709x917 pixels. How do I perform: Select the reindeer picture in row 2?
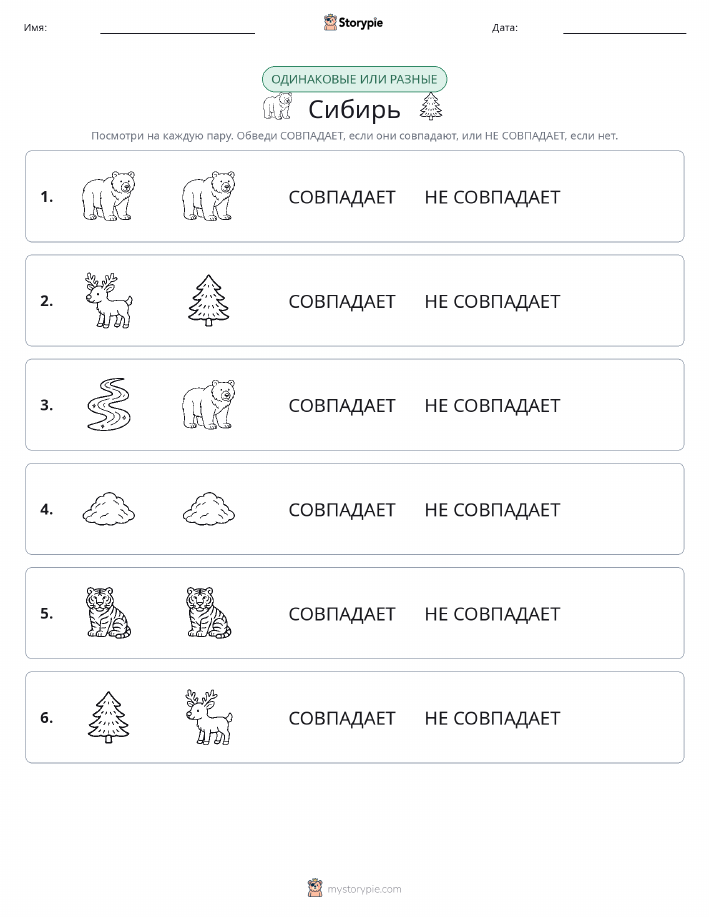(x=108, y=300)
